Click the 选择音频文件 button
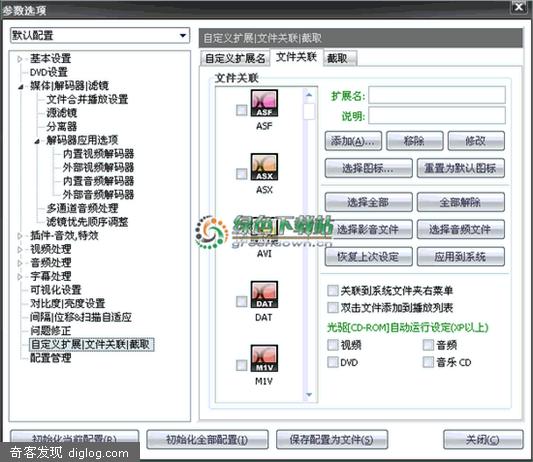The image size is (533, 462). point(461,229)
